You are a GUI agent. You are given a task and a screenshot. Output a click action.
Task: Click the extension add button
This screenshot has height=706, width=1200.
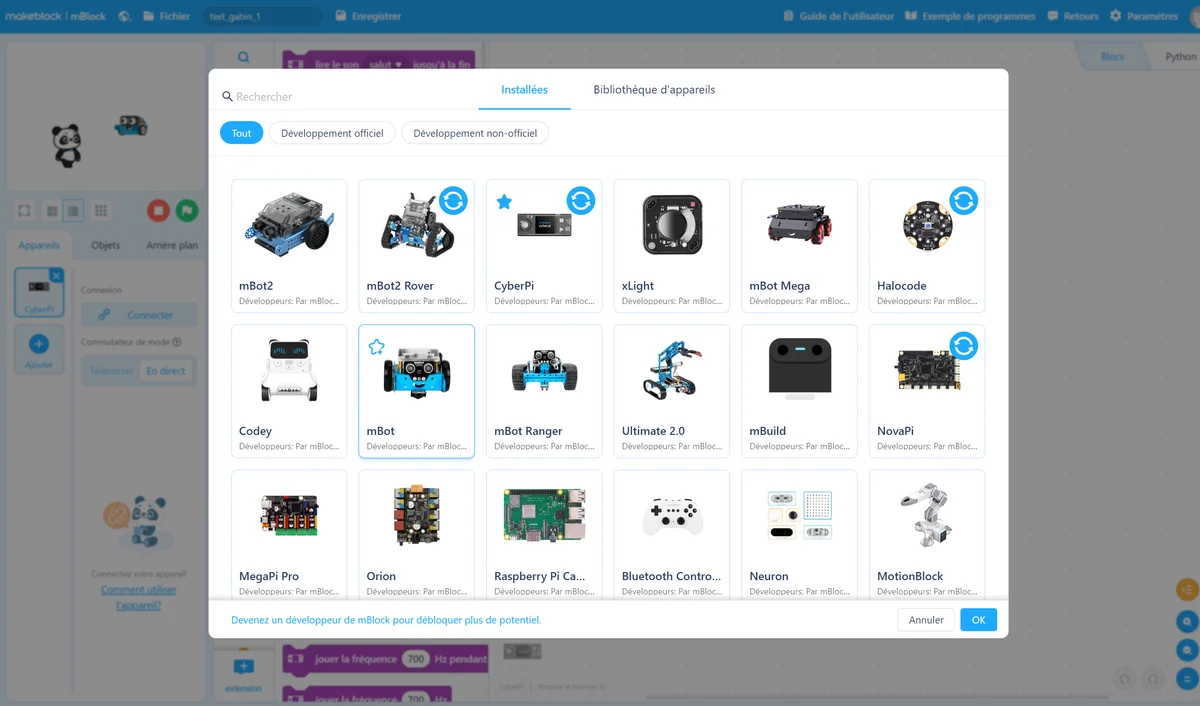pyautogui.click(x=243, y=674)
